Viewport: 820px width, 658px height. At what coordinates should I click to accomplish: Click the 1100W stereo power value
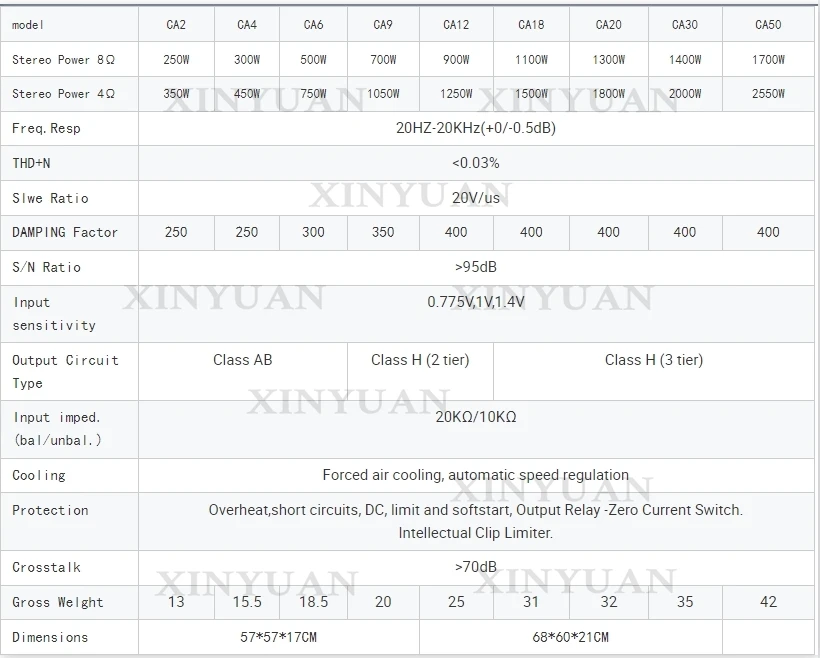(x=531, y=60)
